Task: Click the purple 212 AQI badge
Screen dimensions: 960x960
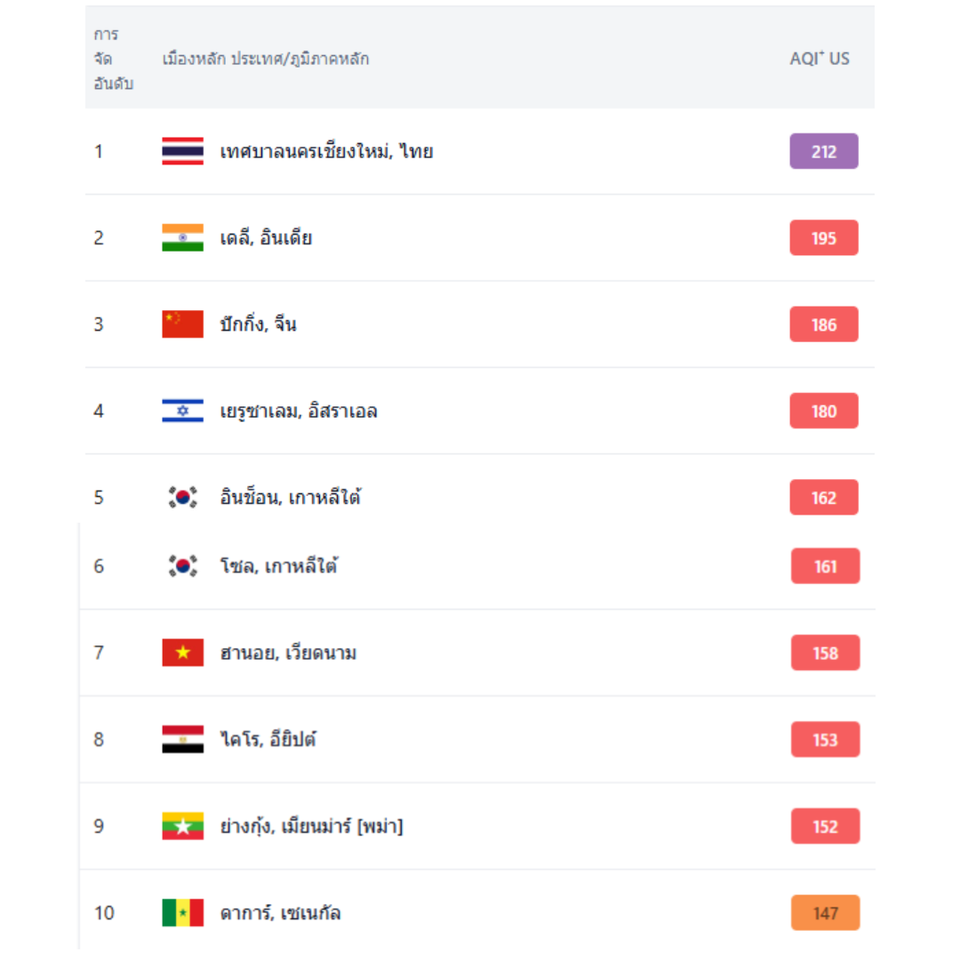Action: coord(824,152)
